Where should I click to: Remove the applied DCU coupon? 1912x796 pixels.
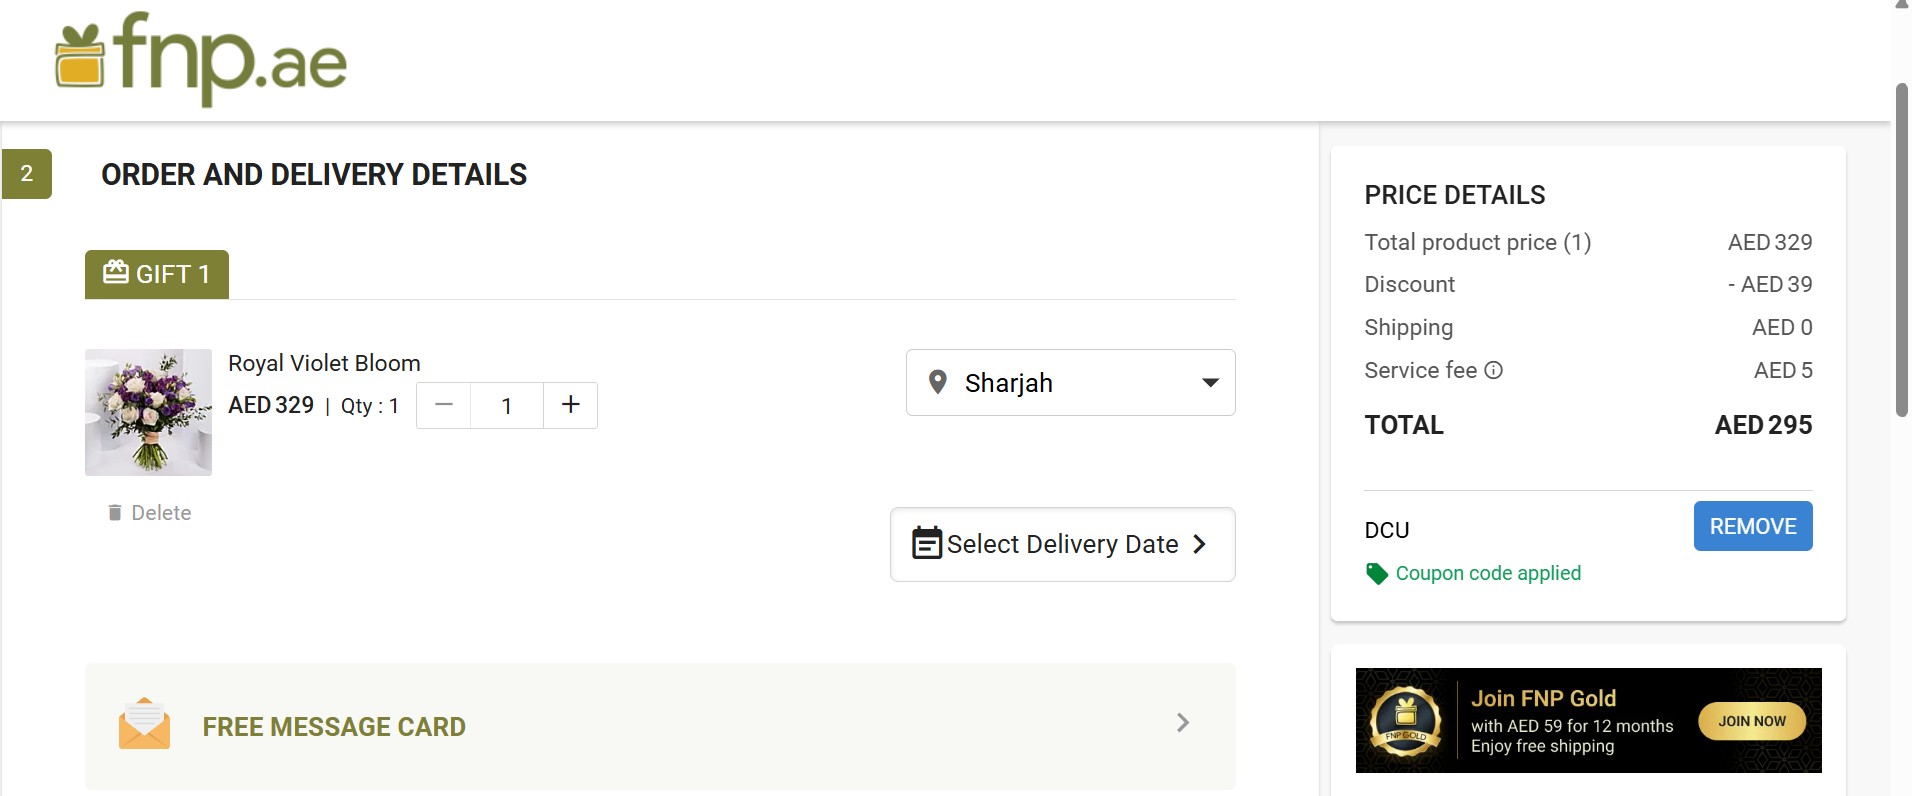tap(1752, 526)
